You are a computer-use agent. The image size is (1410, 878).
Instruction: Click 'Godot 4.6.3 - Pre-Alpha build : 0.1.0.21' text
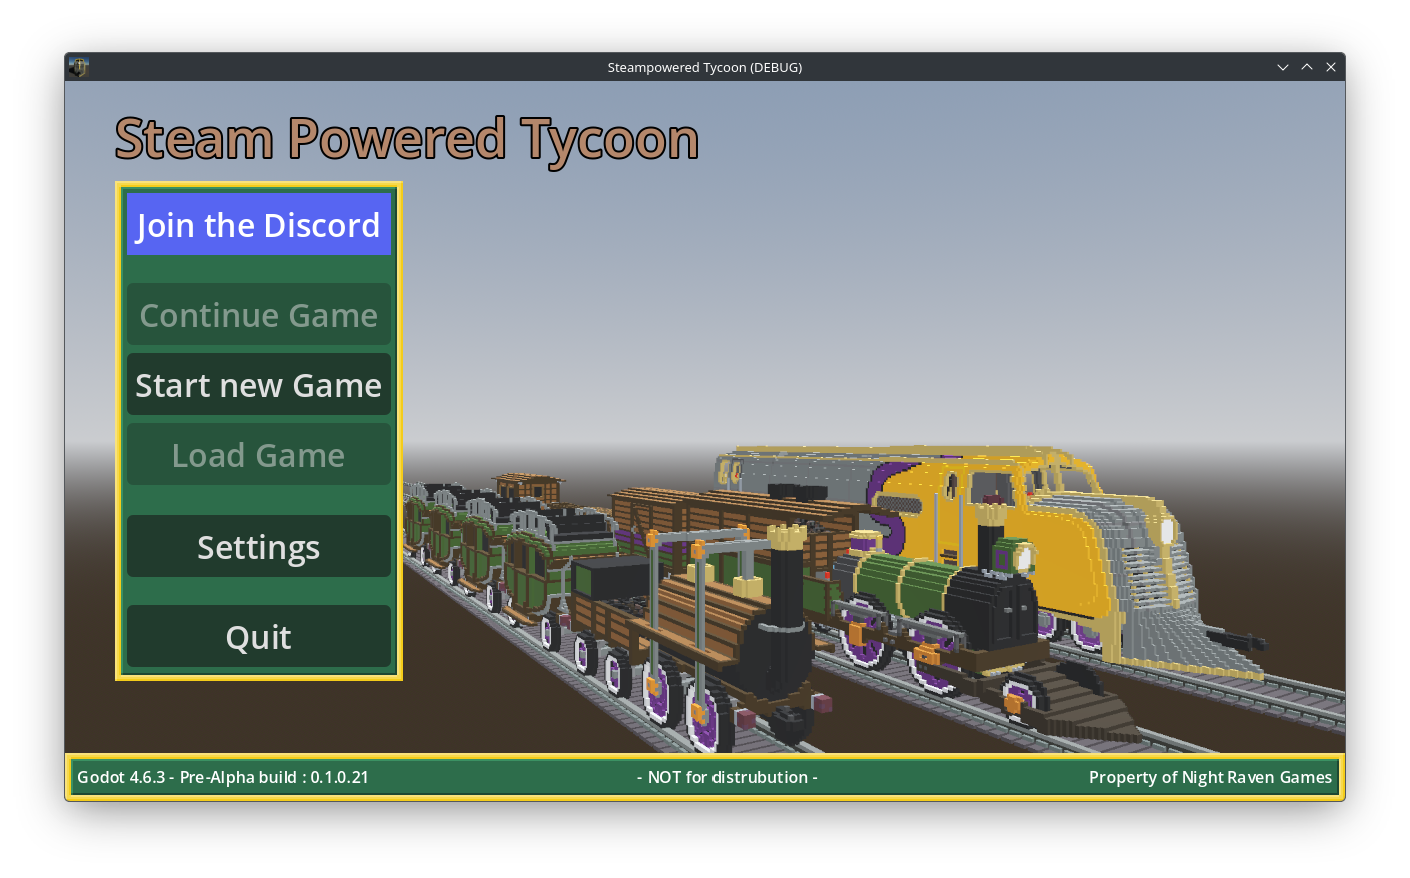(223, 777)
